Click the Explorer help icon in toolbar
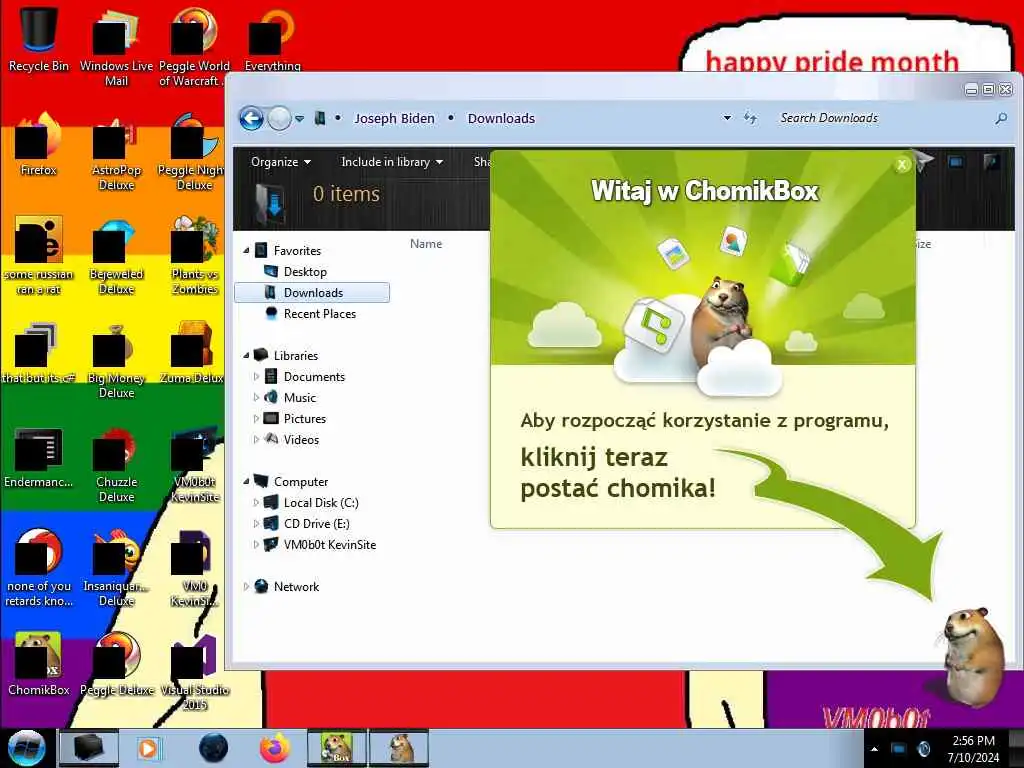Image resolution: width=1024 pixels, height=768 pixels. tap(991, 162)
